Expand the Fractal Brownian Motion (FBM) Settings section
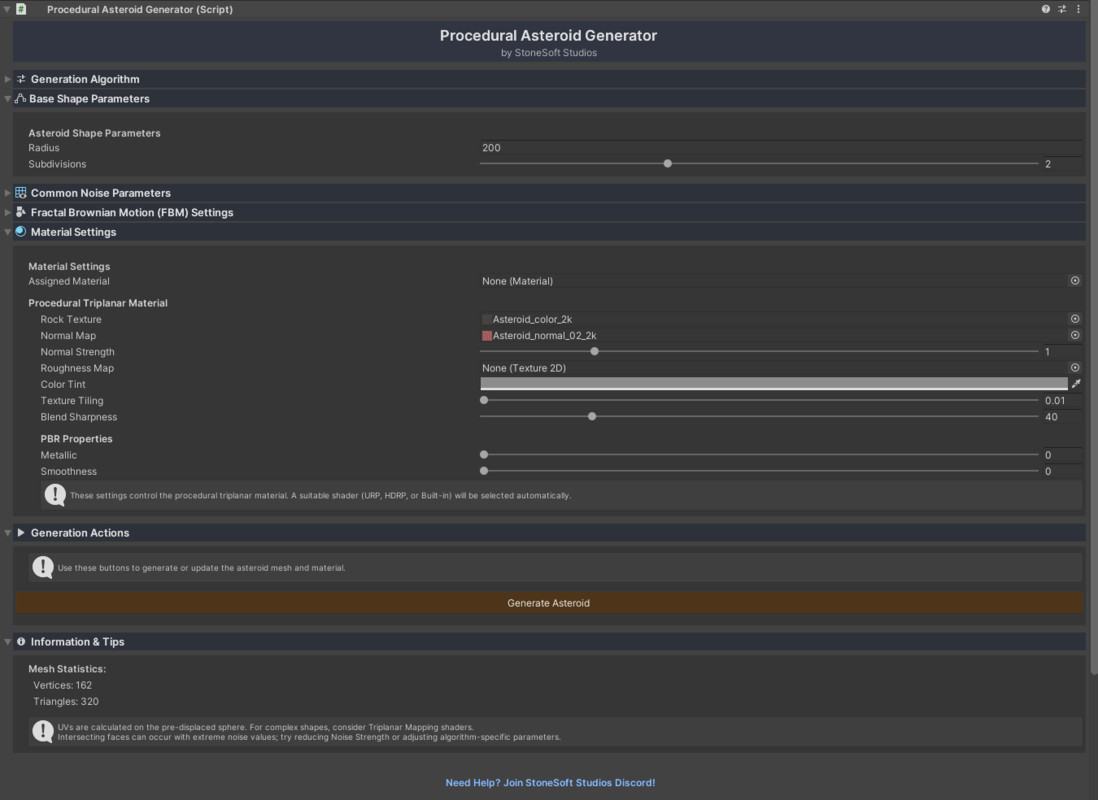 click(x=8, y=212)
